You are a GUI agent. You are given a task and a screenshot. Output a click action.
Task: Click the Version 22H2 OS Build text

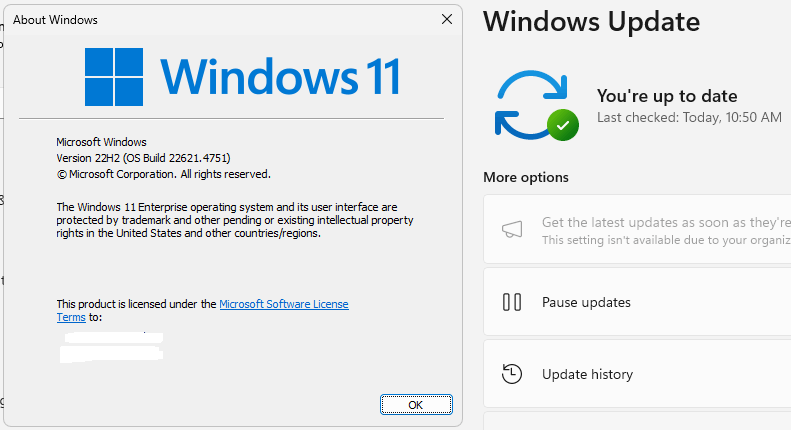pyautogui.click(x=143, y=158)
